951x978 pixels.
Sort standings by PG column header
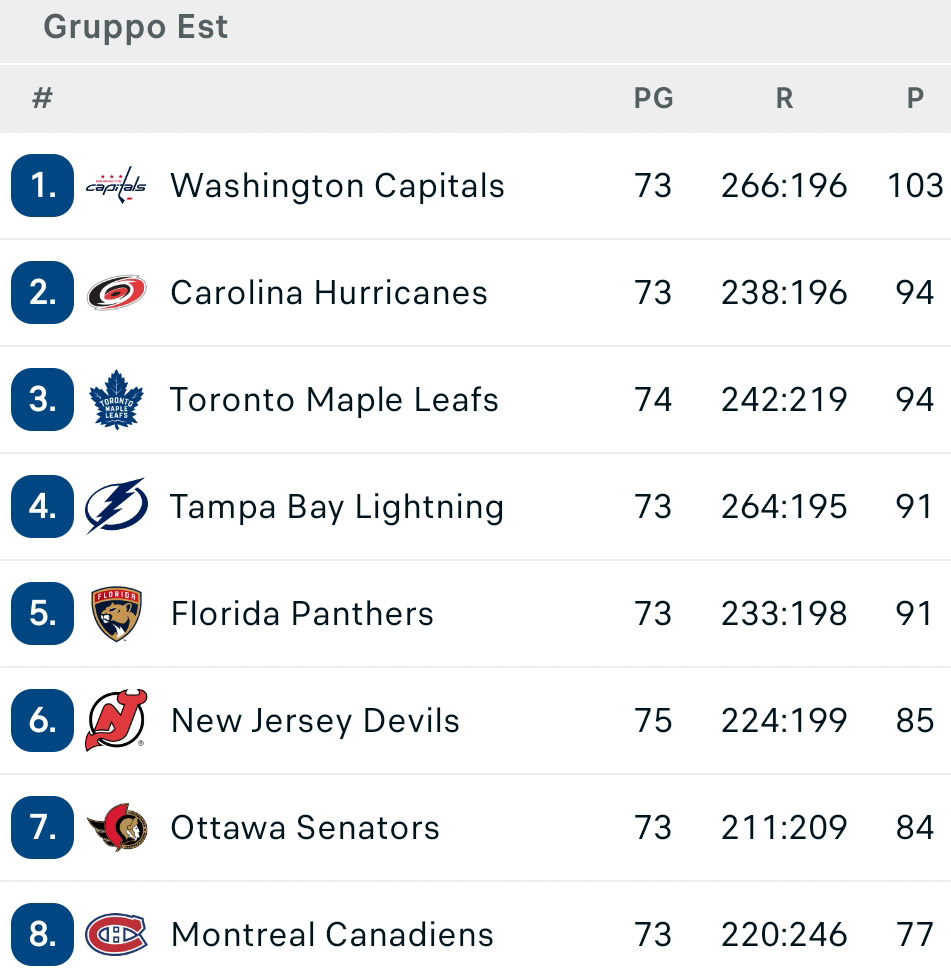654,98
